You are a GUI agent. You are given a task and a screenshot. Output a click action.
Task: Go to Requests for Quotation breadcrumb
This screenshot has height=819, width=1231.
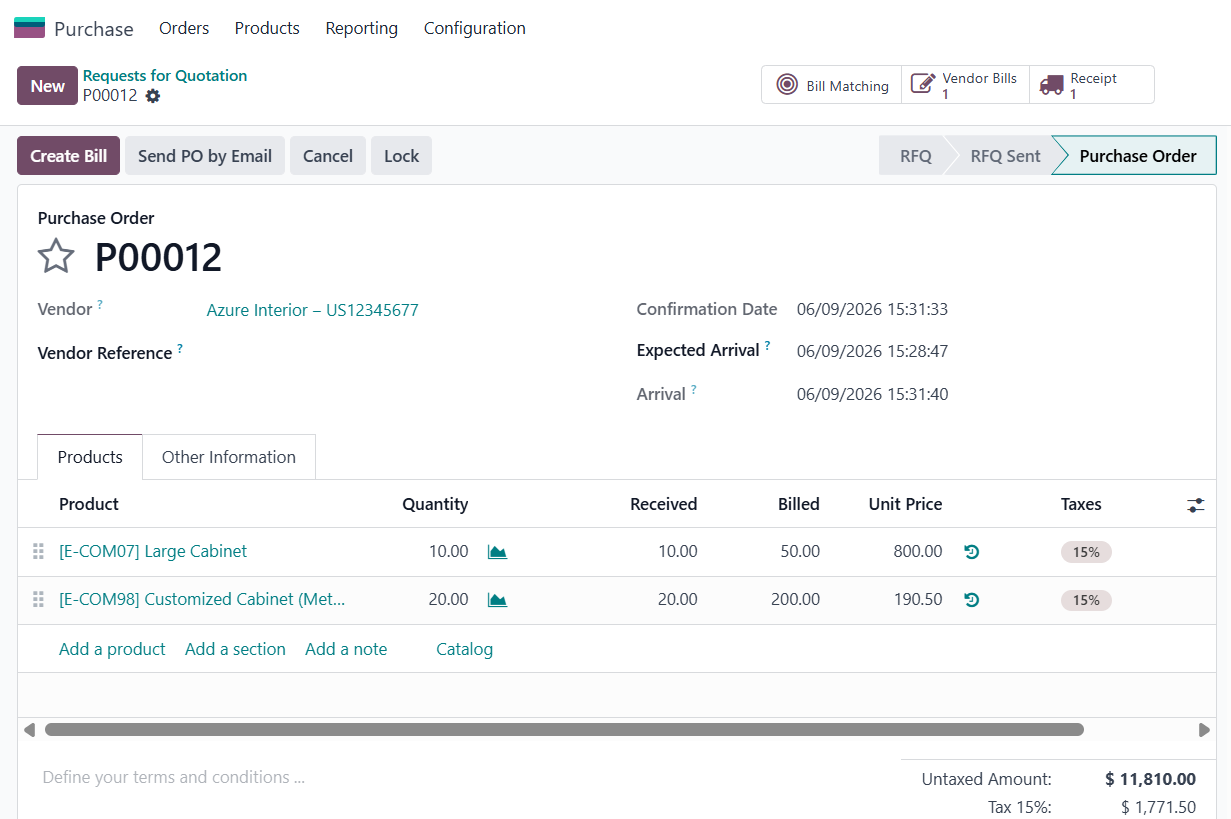click(165, 76)
